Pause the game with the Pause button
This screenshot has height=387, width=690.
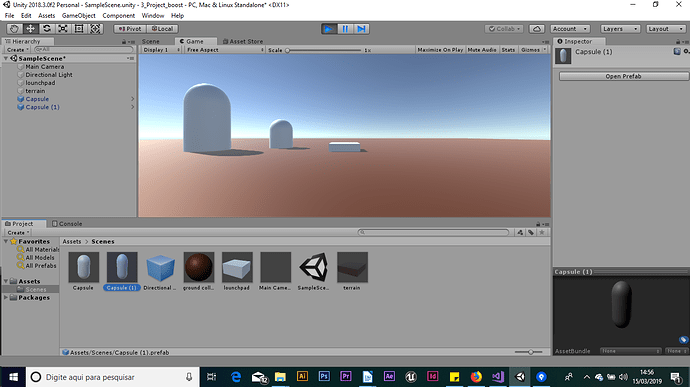click(345, 29)
